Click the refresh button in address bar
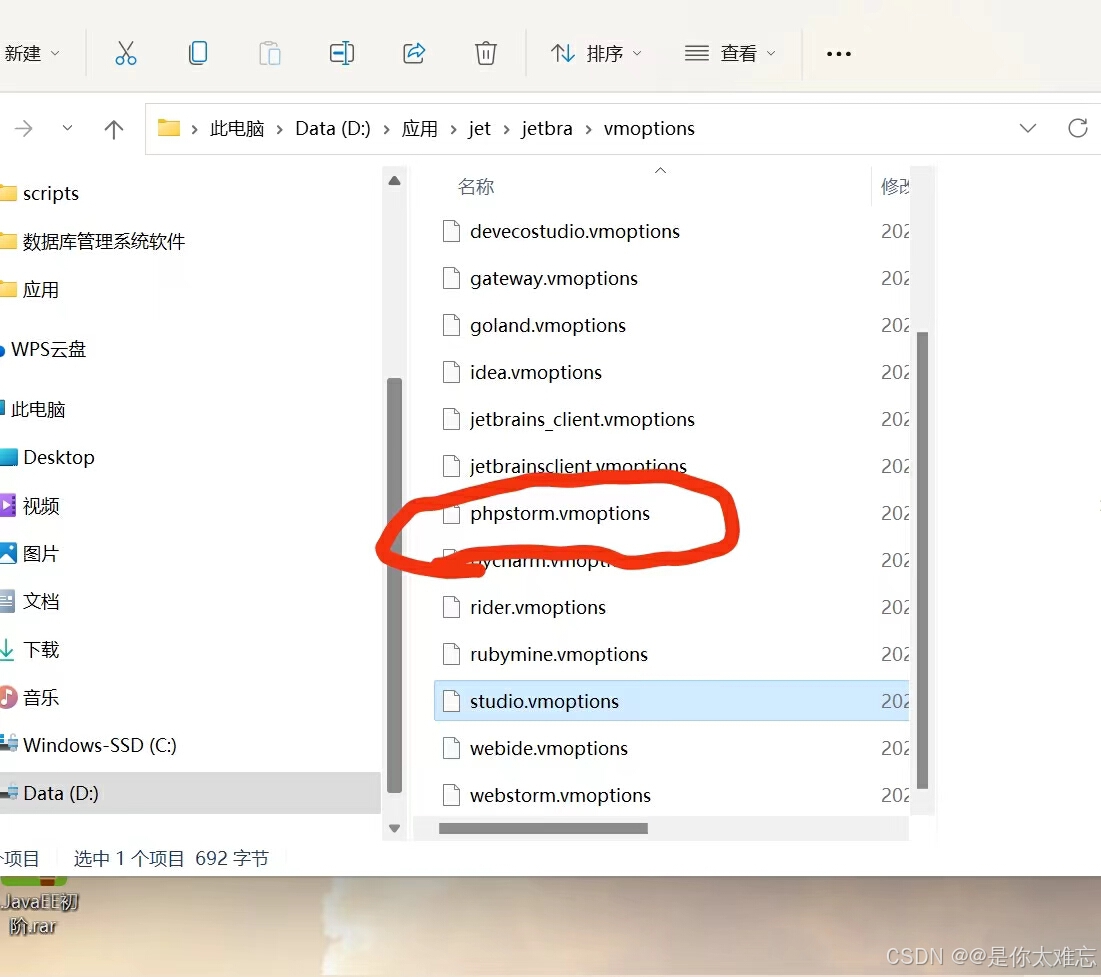This screenshot has height=977, width=1101. tap(1078, 129)
